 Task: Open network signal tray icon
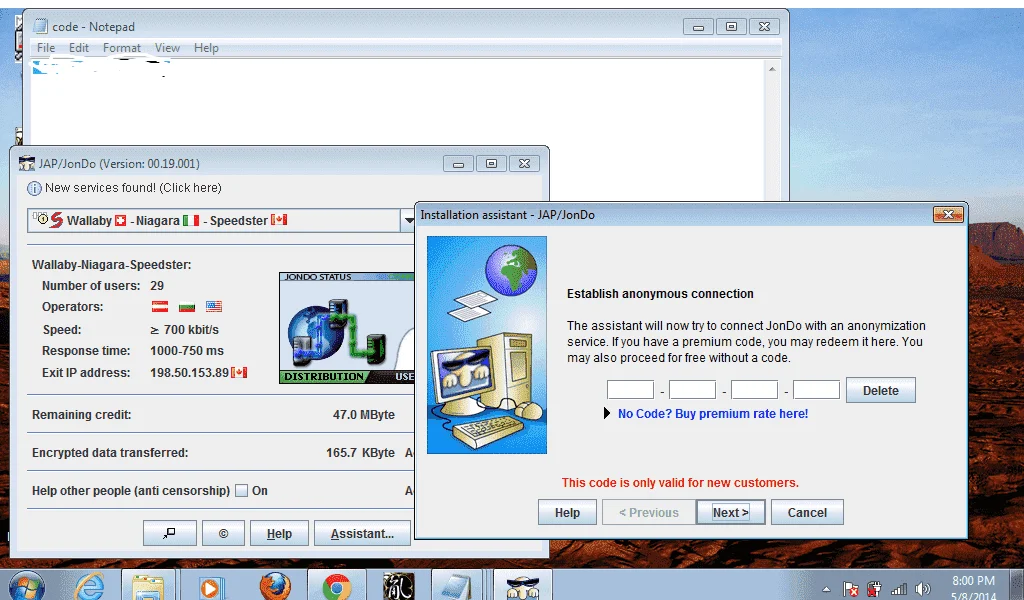pyautogui.click(x=899, y=590)
